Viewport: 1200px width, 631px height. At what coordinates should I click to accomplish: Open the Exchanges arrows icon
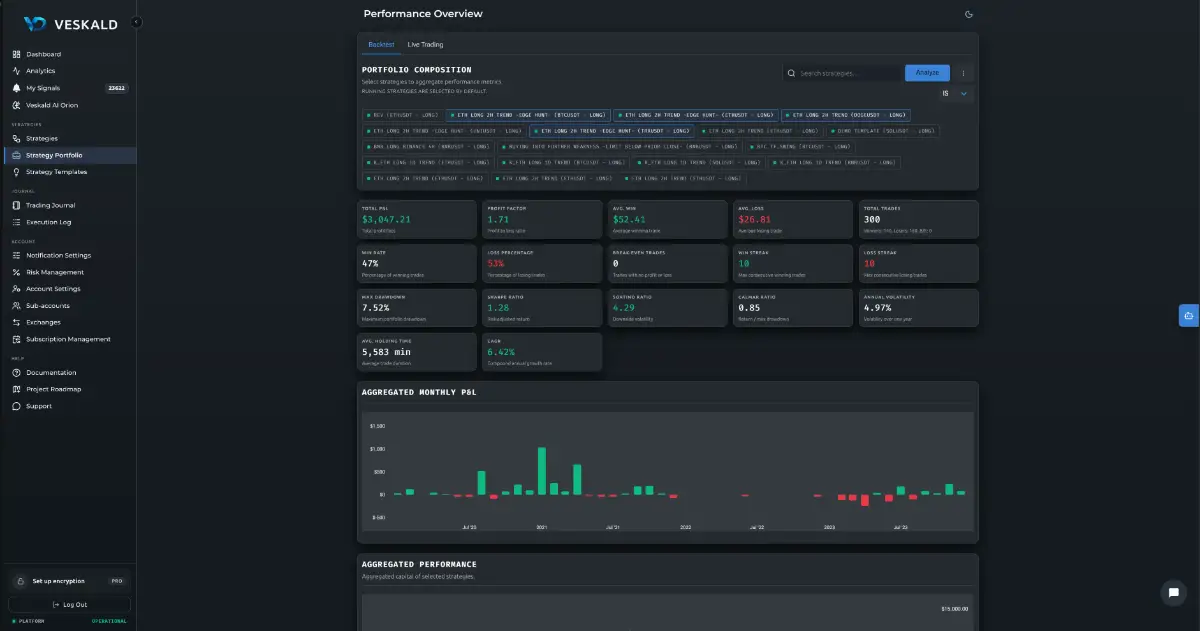coord(16,322)
